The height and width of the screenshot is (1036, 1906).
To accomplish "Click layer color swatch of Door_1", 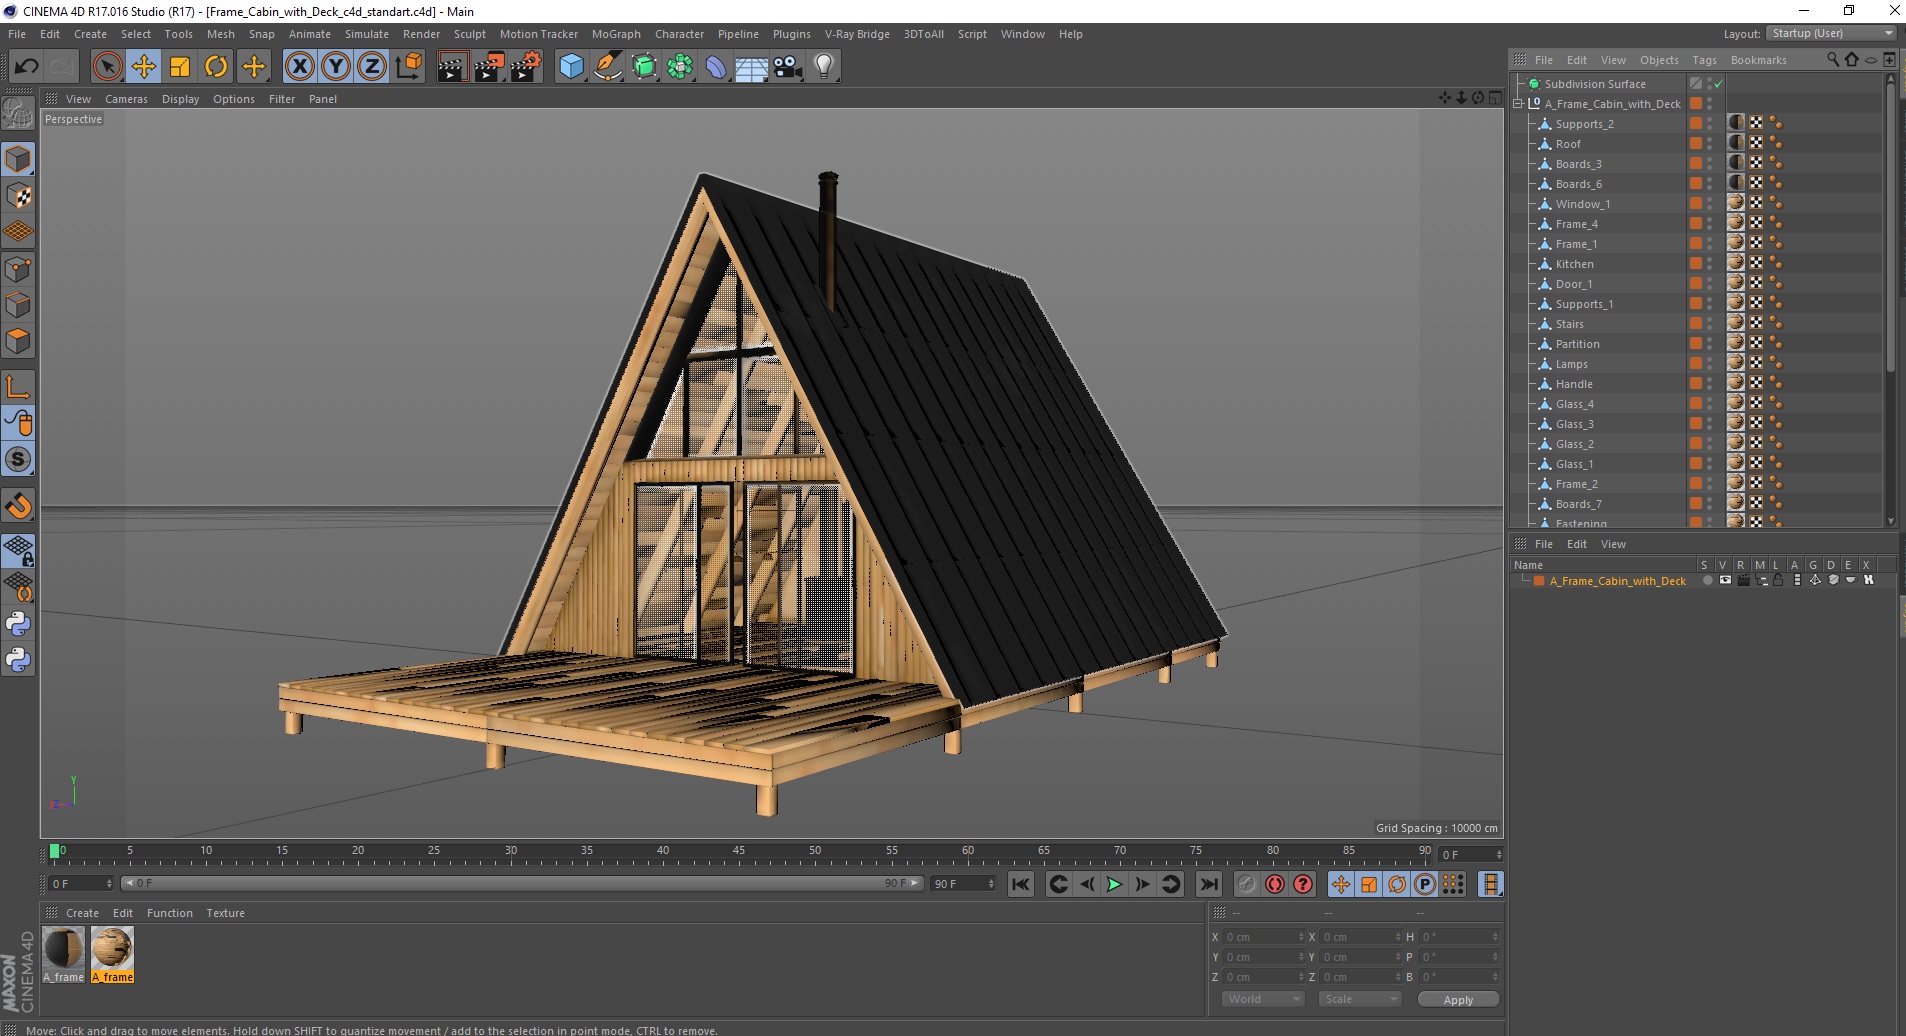I will (1696, 284).
